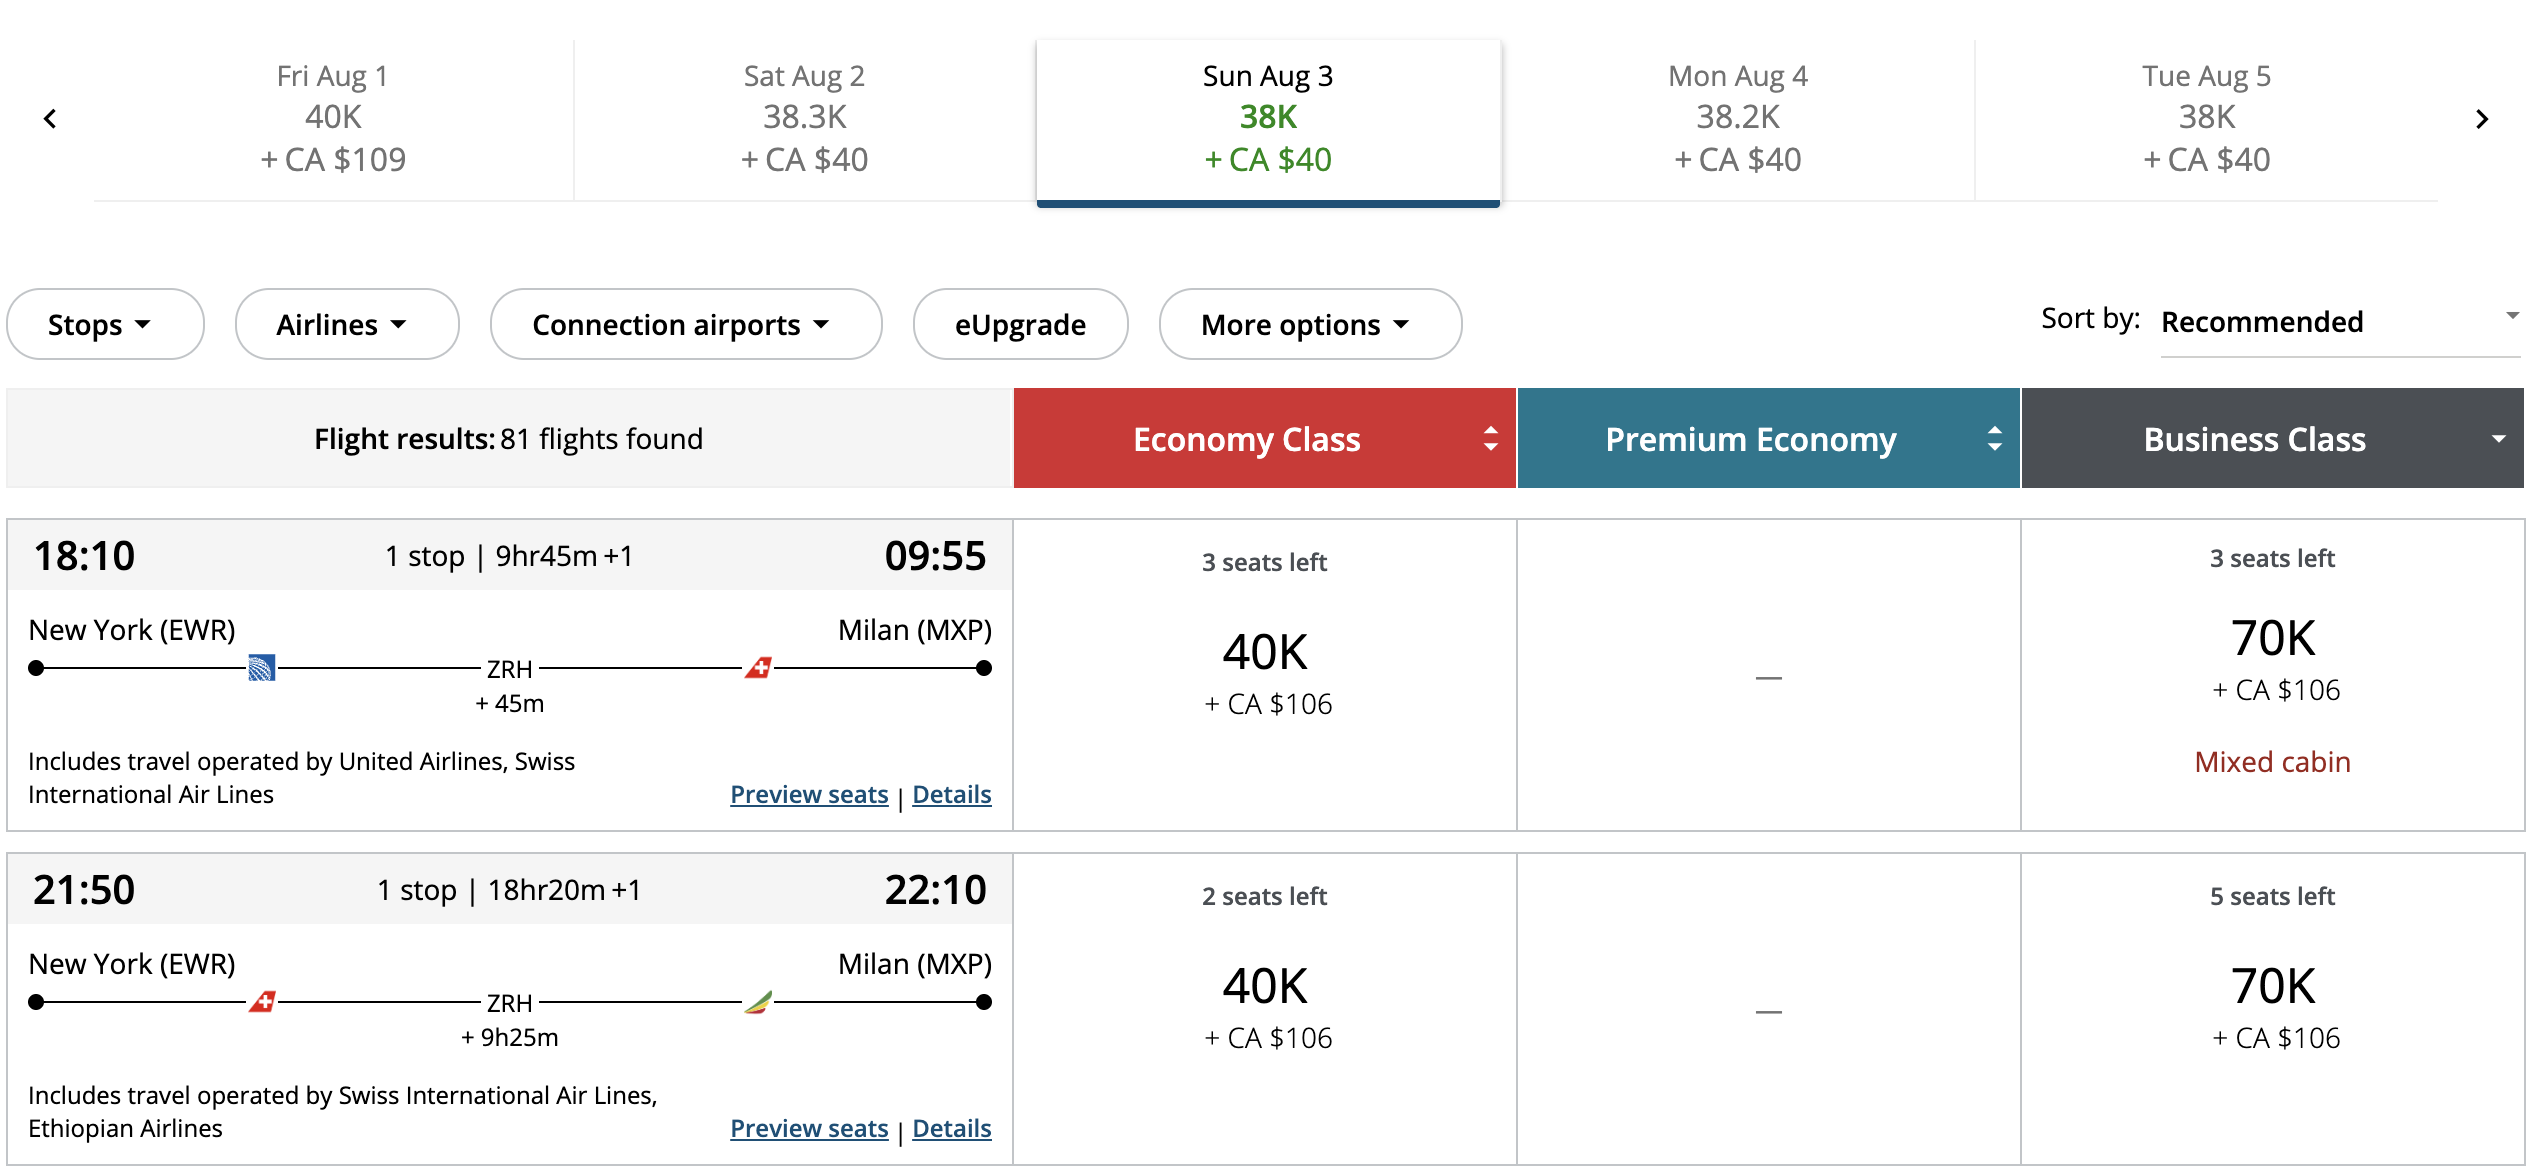Go to next dates with right arrow
The width and height of the screenshot is (2536, 1174).
(x=2482, y=119)
